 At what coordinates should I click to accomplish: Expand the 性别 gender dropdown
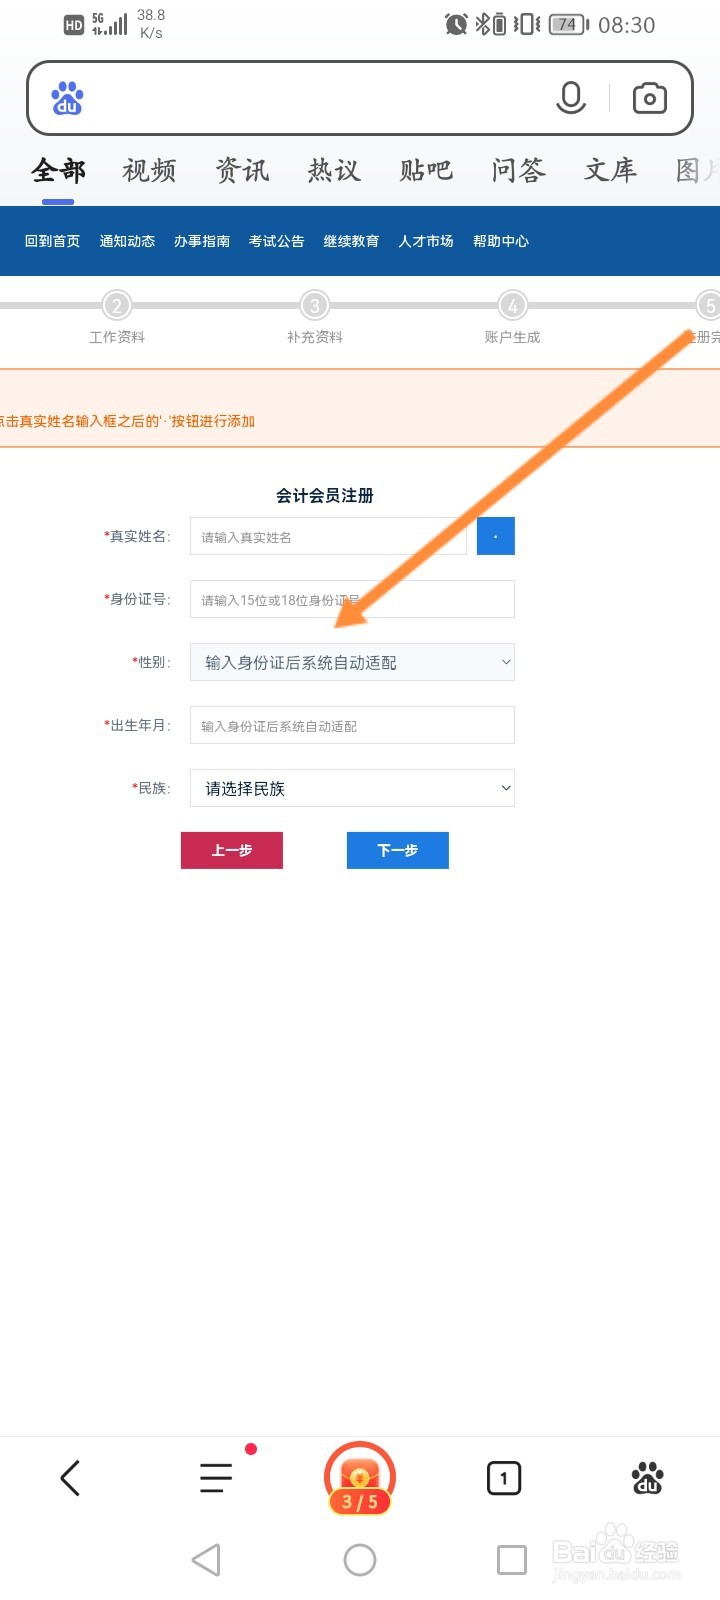pos(352,662)
